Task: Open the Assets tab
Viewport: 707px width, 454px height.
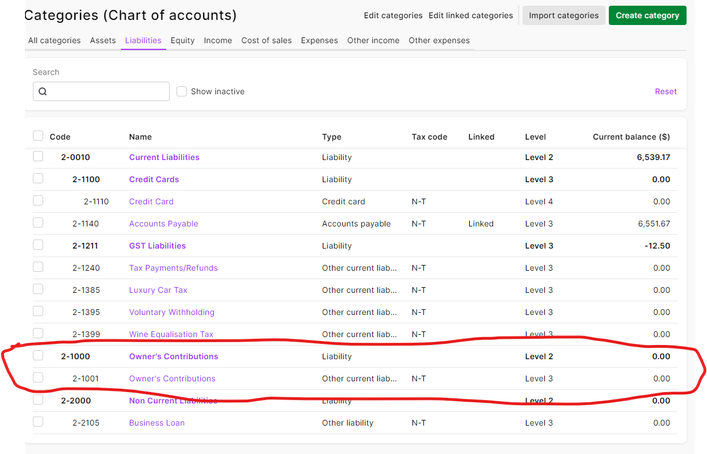Action: point(103,41)
